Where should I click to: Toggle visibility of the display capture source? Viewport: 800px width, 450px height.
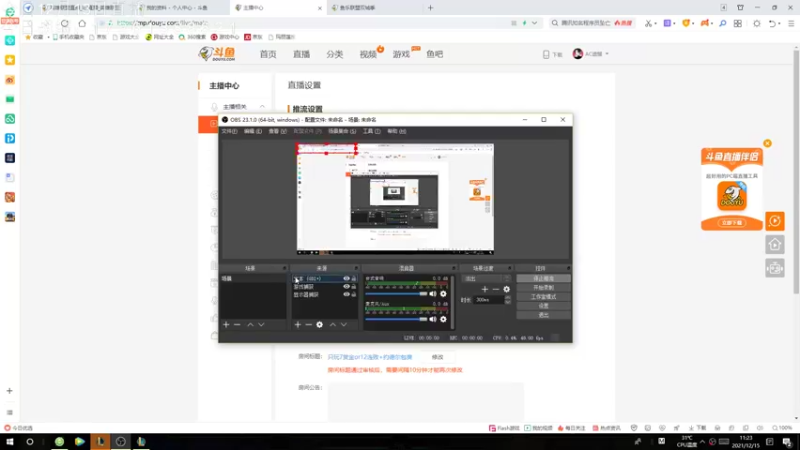coord(346,294)
